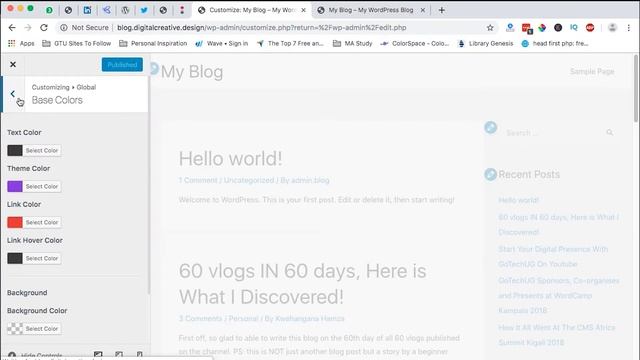The image size is (640, 360).
Task: Click the 1 Comment link
Action: click(198, 180)
